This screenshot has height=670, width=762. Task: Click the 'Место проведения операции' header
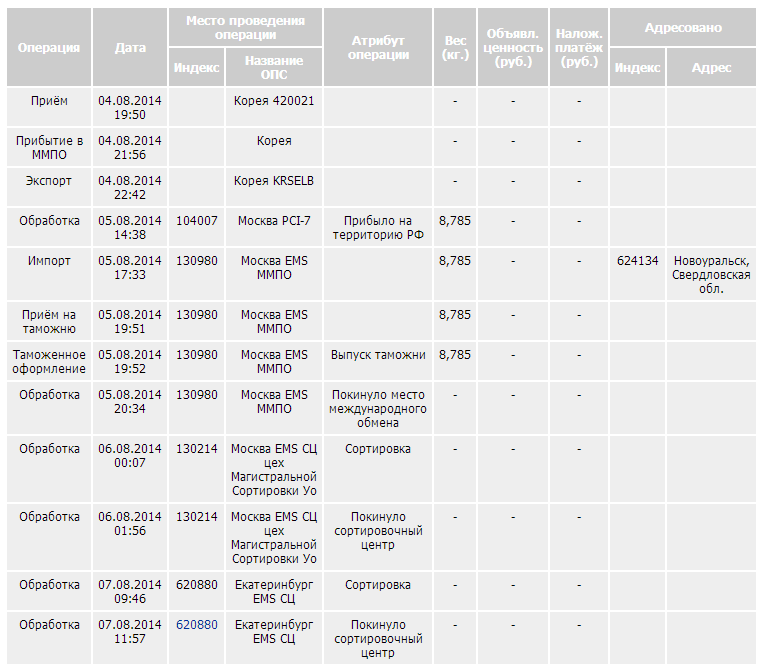coord(245,27)
